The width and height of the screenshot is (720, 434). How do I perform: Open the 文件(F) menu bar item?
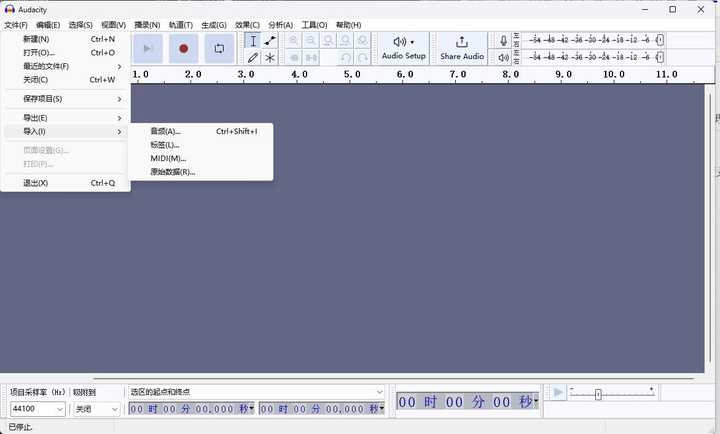[16, 25]
